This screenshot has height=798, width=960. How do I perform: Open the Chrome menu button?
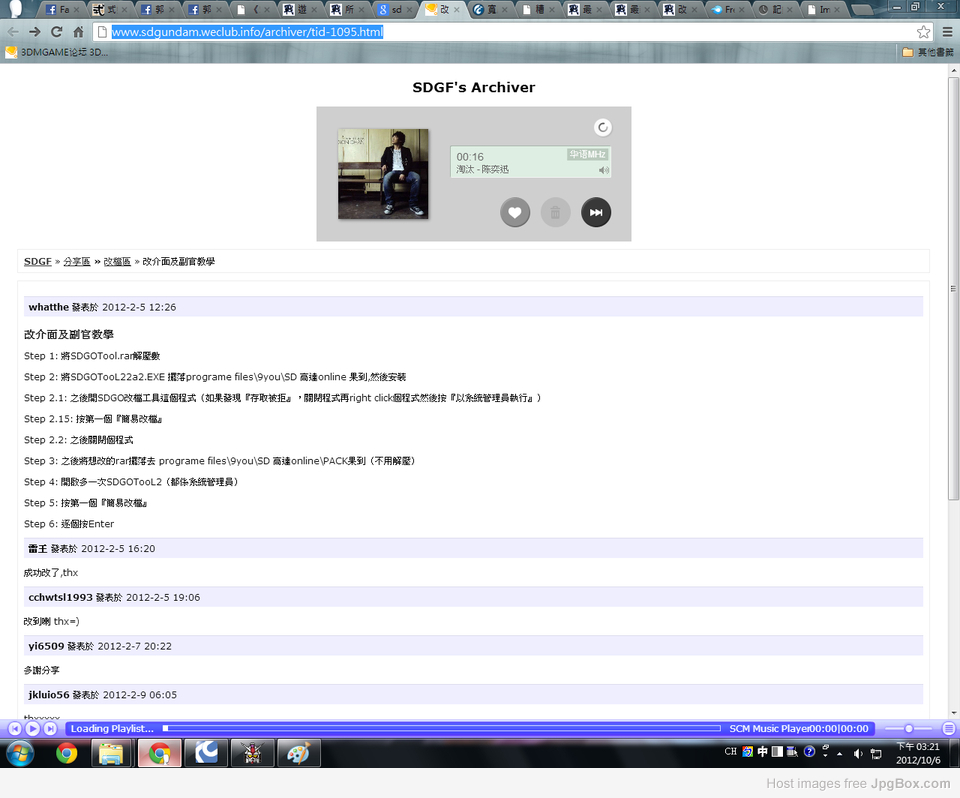pyautogui.click(x=947, y=32)
